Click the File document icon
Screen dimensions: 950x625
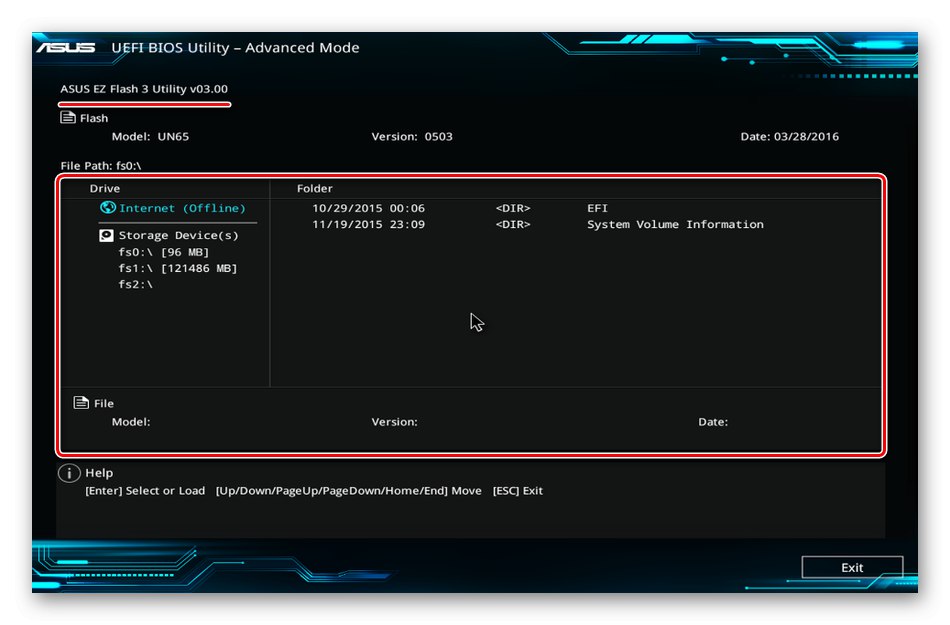(x=81, y=403)
